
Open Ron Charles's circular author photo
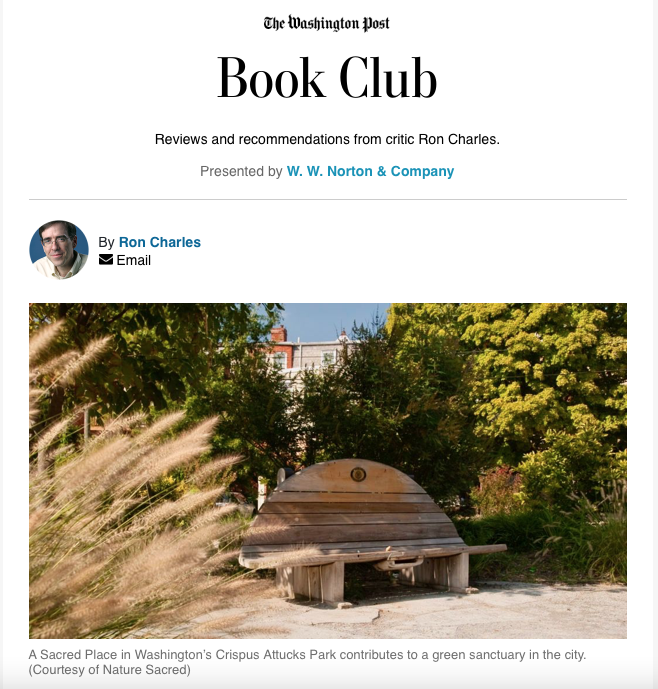59,250
